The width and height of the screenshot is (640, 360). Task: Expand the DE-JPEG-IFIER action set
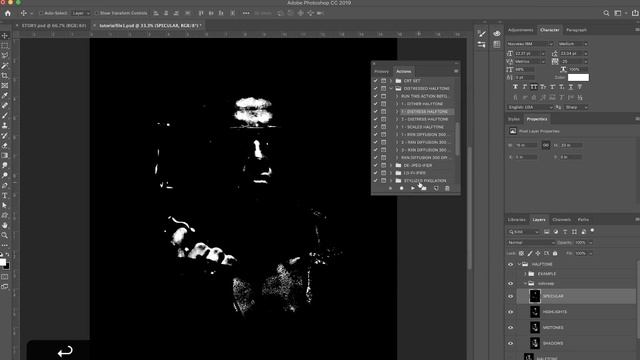(391, 165)
